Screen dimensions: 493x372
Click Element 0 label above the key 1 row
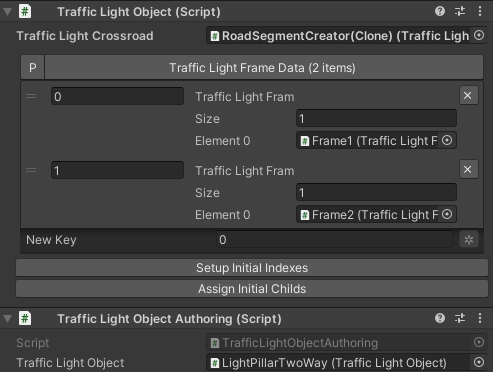[x=222, y=141]
